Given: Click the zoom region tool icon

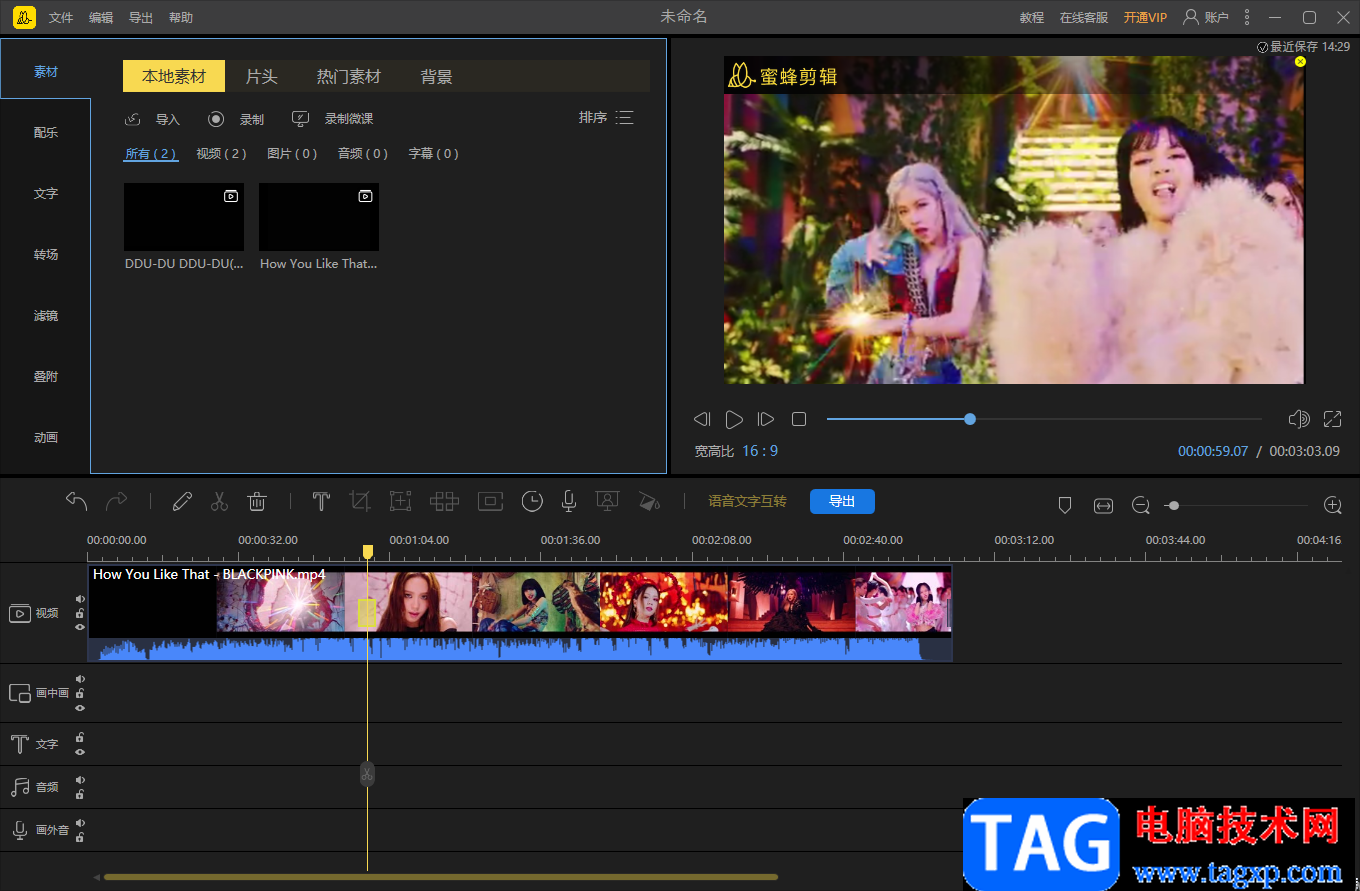Looking at the screenshot, I should point(401,501).
